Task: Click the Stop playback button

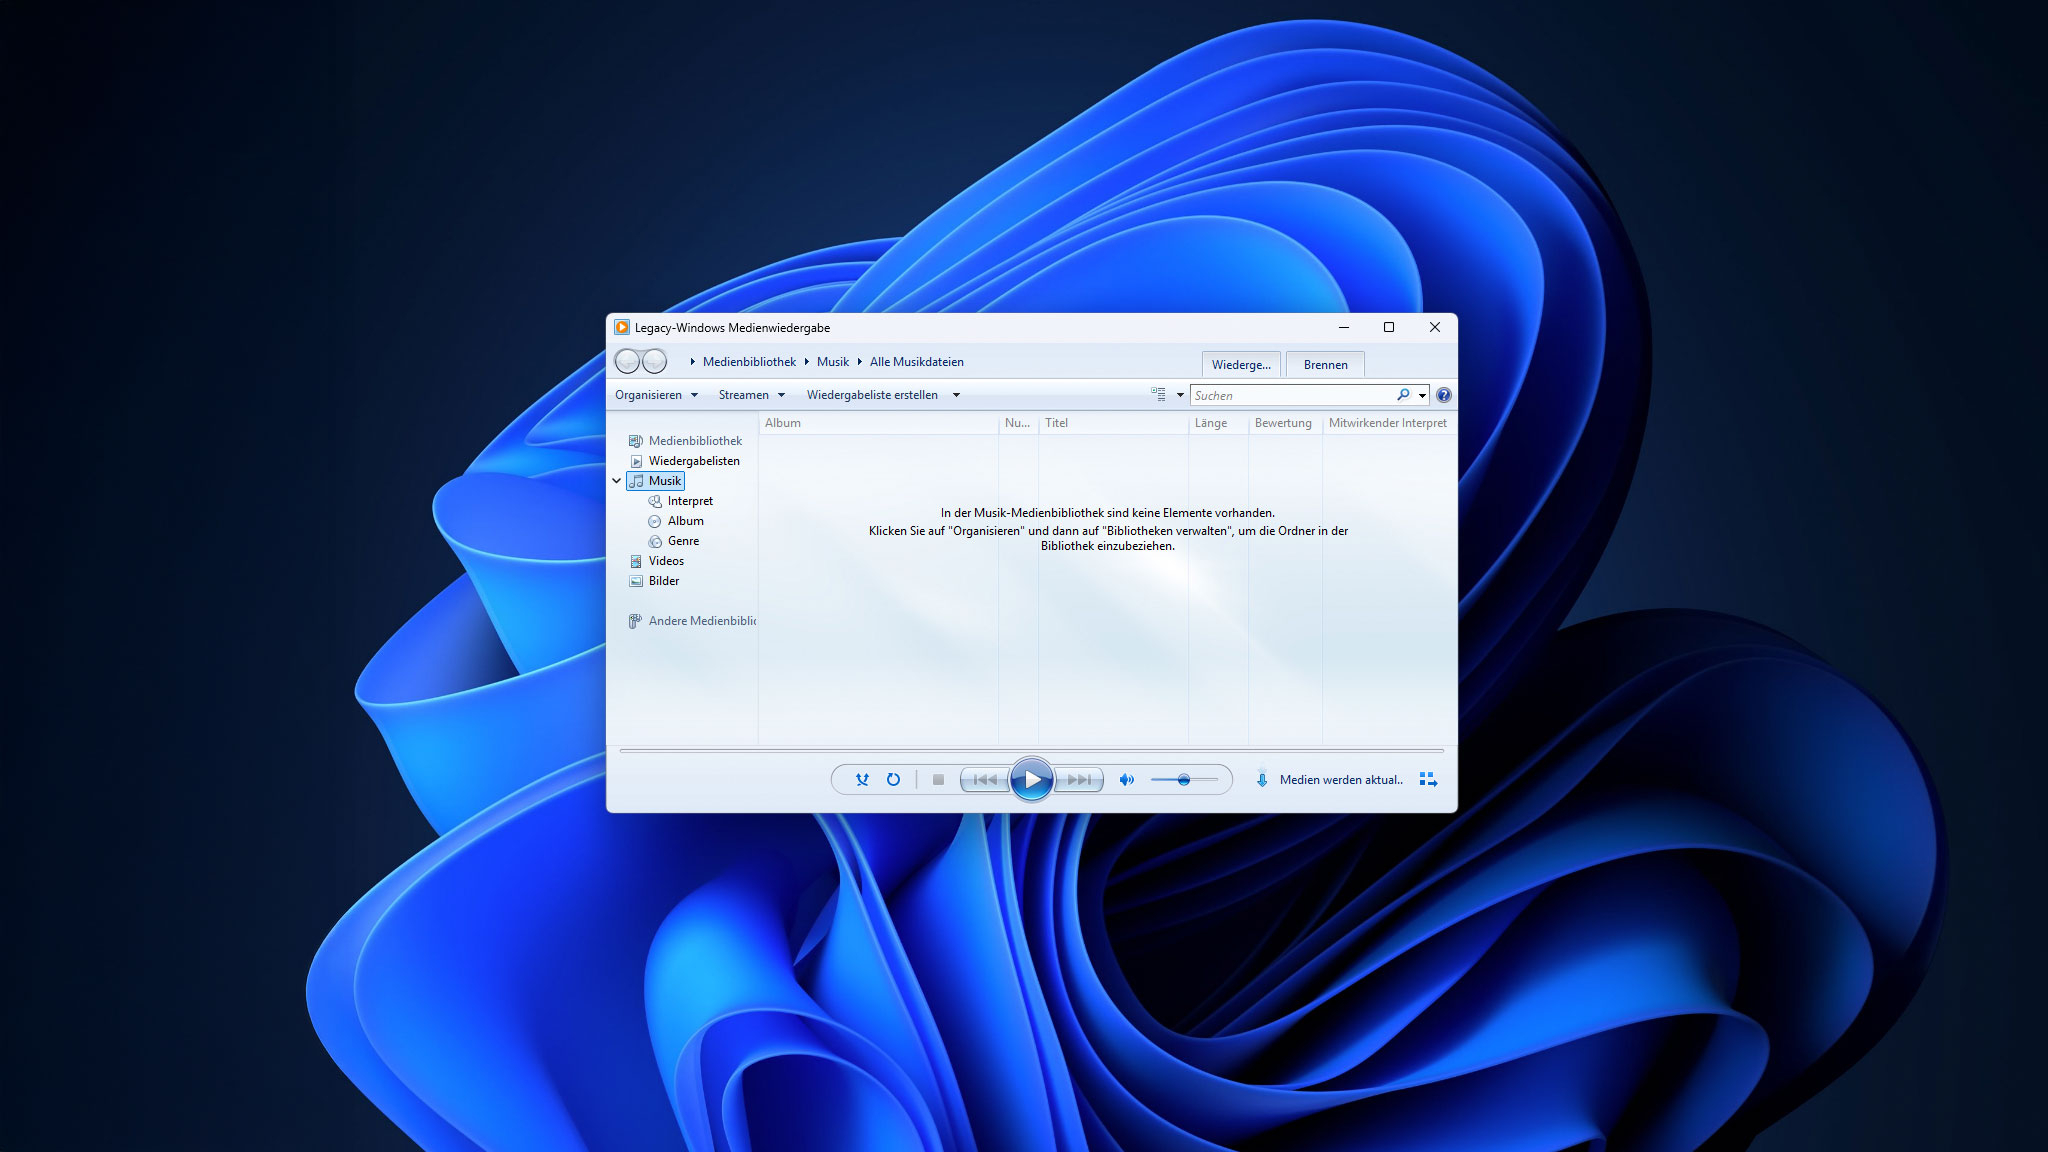Action: [x=938, y=780]
